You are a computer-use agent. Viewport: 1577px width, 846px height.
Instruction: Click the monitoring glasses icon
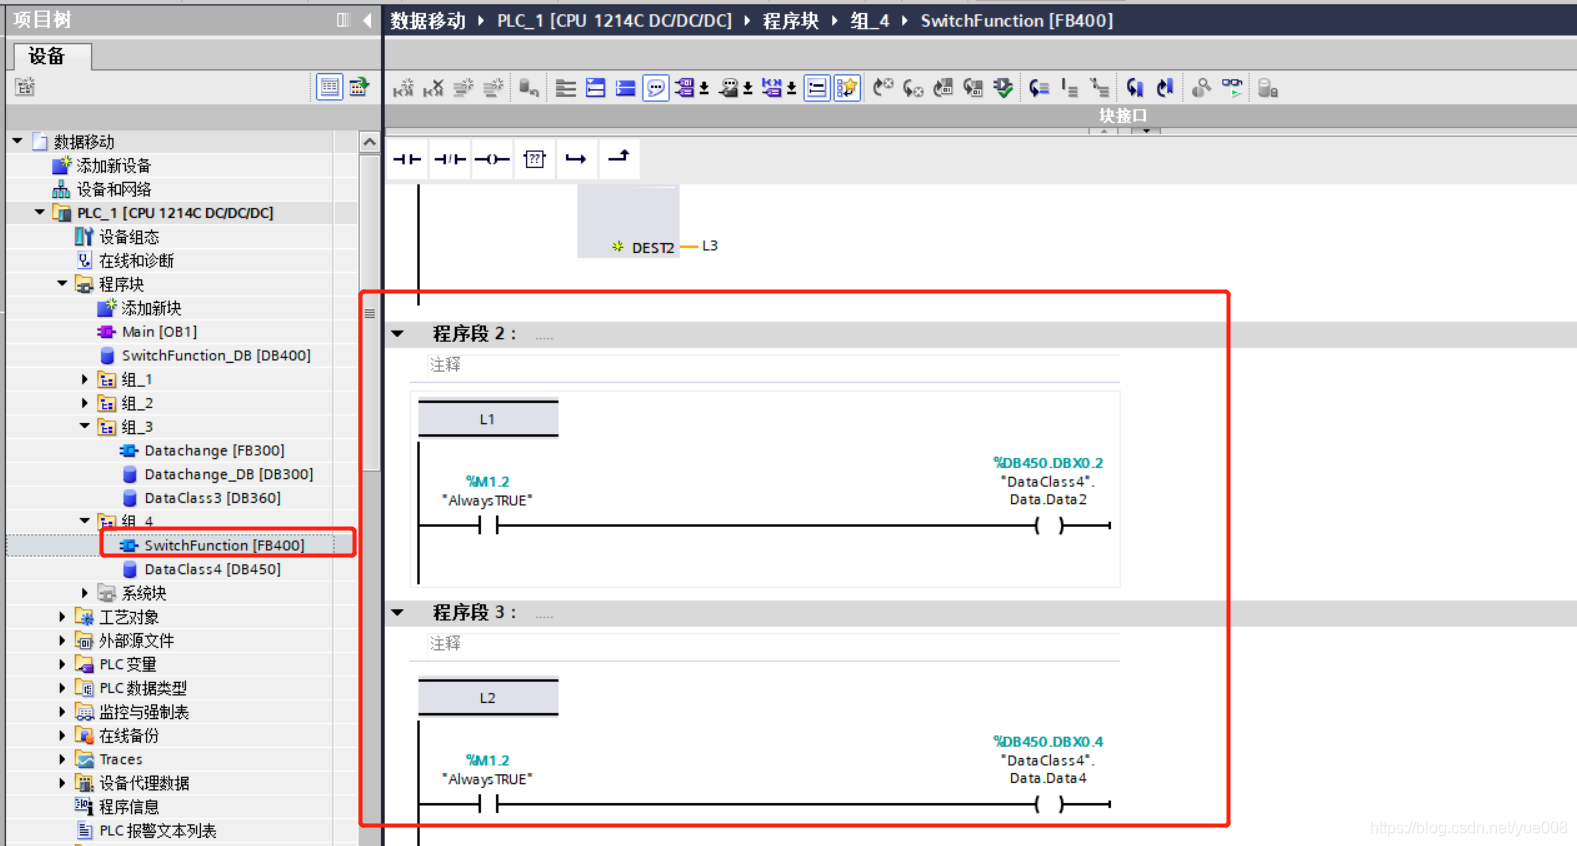1232,88
